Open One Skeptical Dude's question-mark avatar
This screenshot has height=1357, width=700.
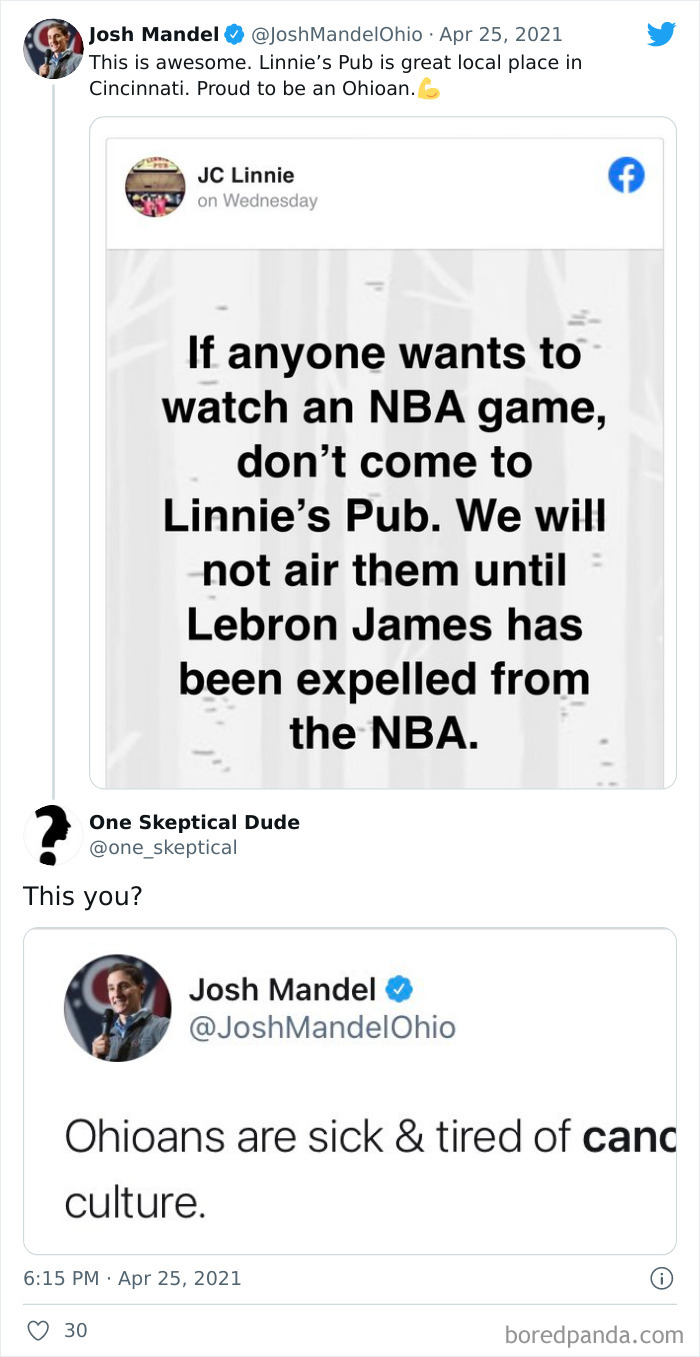pos(53,834)
